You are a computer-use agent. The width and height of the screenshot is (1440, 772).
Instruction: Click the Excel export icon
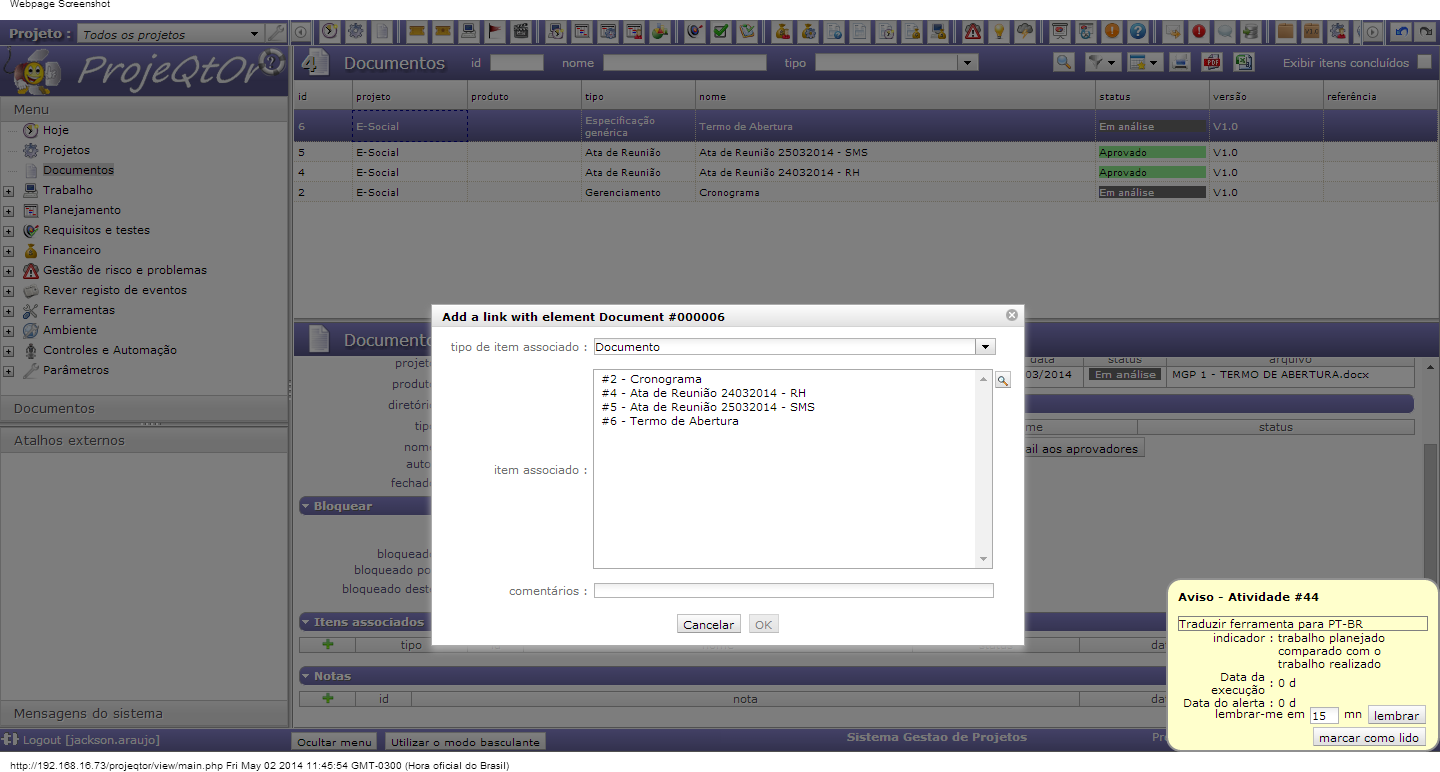1243,62
